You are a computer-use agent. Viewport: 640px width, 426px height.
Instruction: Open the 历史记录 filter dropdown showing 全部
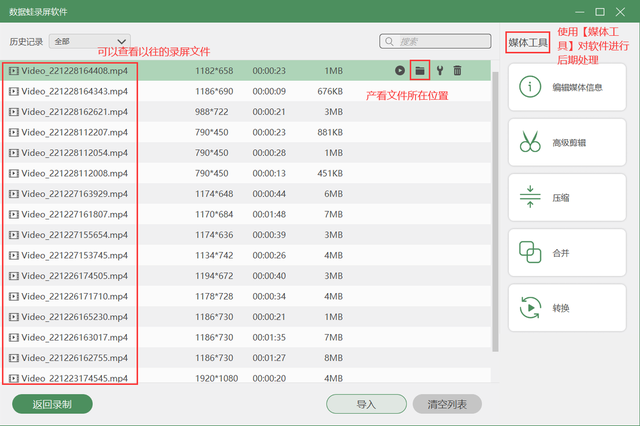pos(90,41)
